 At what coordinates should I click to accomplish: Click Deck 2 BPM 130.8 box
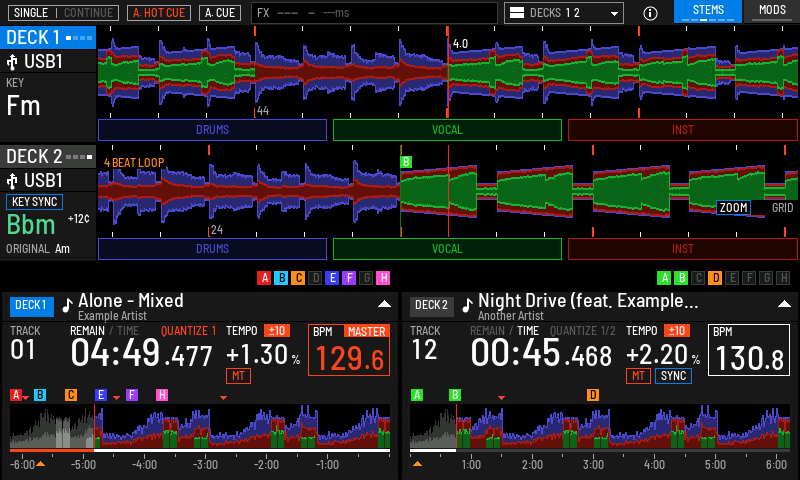(x=749, y=350)
